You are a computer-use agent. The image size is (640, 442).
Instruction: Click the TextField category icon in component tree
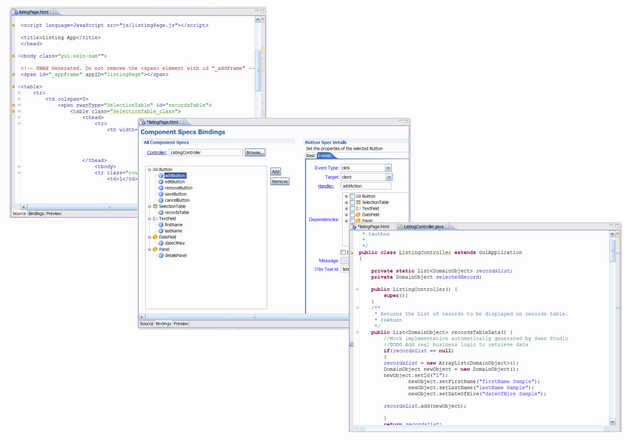(155, 218)
